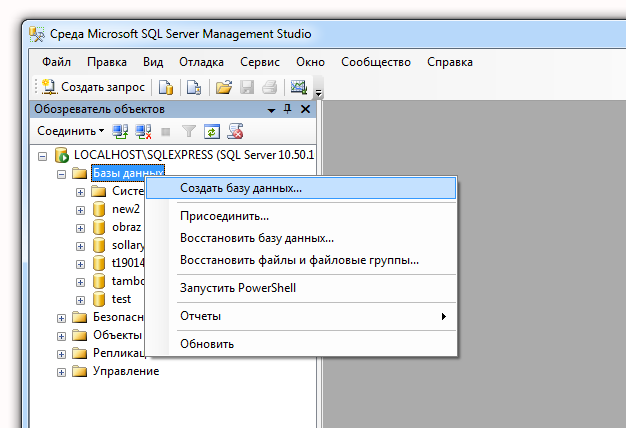
Task: Click the connect Object Explorer icon
Action: coord(120,131)
